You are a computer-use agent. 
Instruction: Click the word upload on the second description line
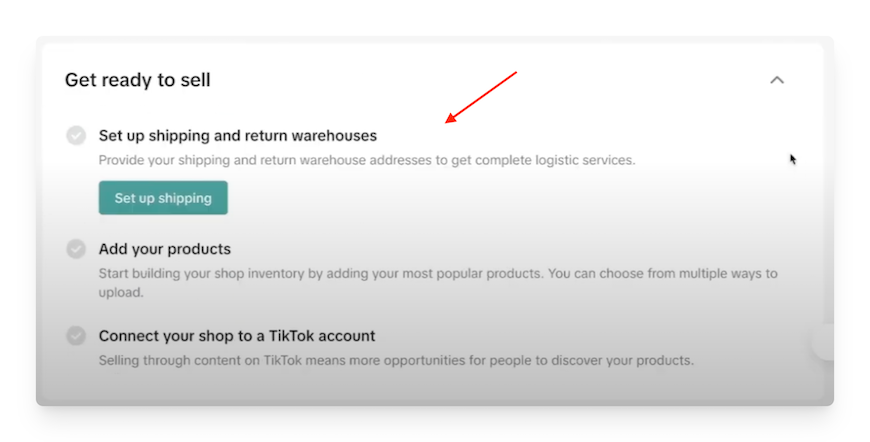click(x=121, y=293)
